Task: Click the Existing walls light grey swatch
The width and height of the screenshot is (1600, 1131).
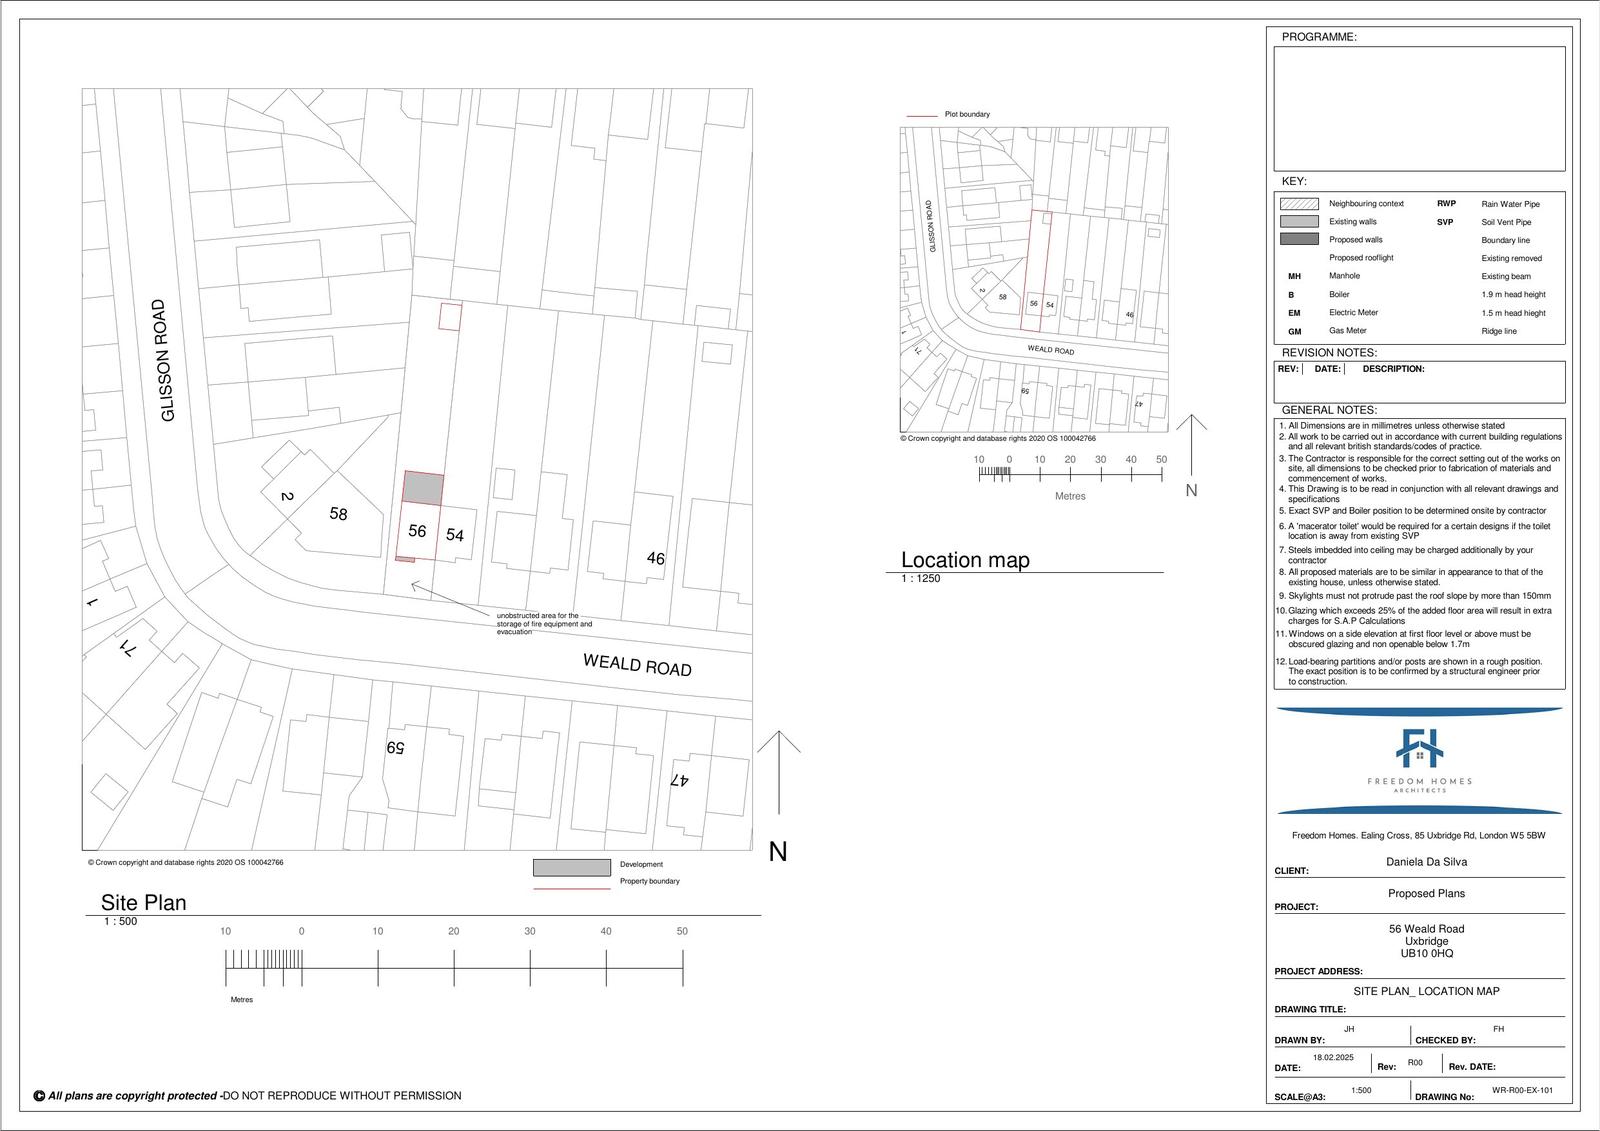Action: click(1298, 222)
